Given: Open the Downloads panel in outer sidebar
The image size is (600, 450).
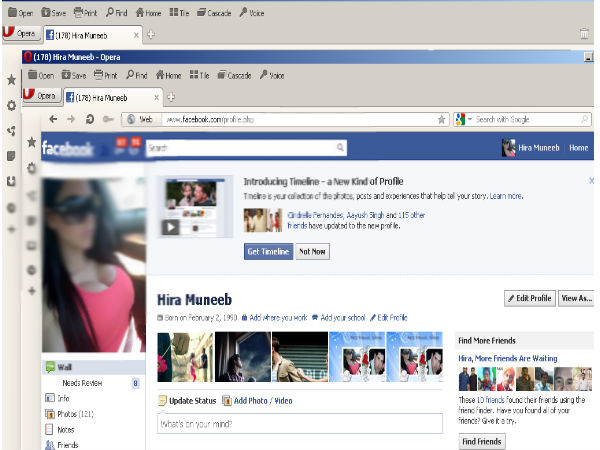Looking at the screenshot, I should pyautogui.click(x=11, y=181).
